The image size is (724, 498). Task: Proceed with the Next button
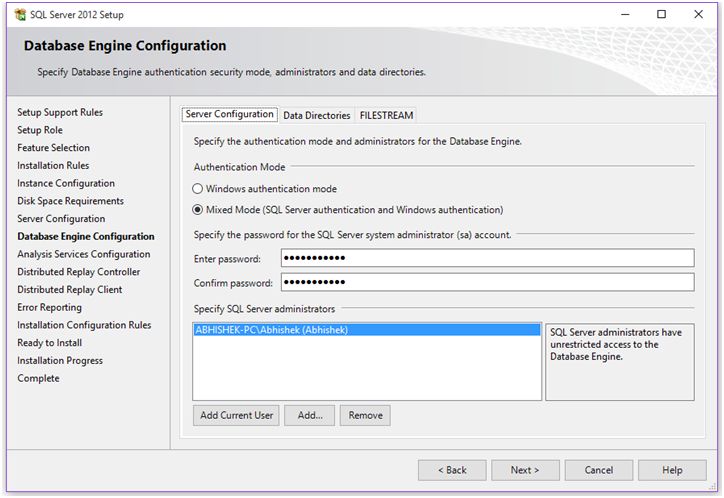point(525,470)
